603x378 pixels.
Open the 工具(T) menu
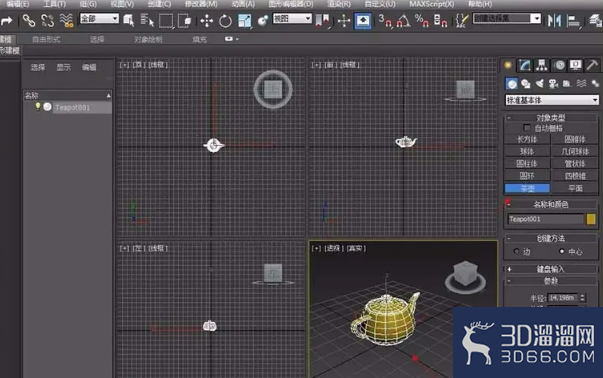55,4
